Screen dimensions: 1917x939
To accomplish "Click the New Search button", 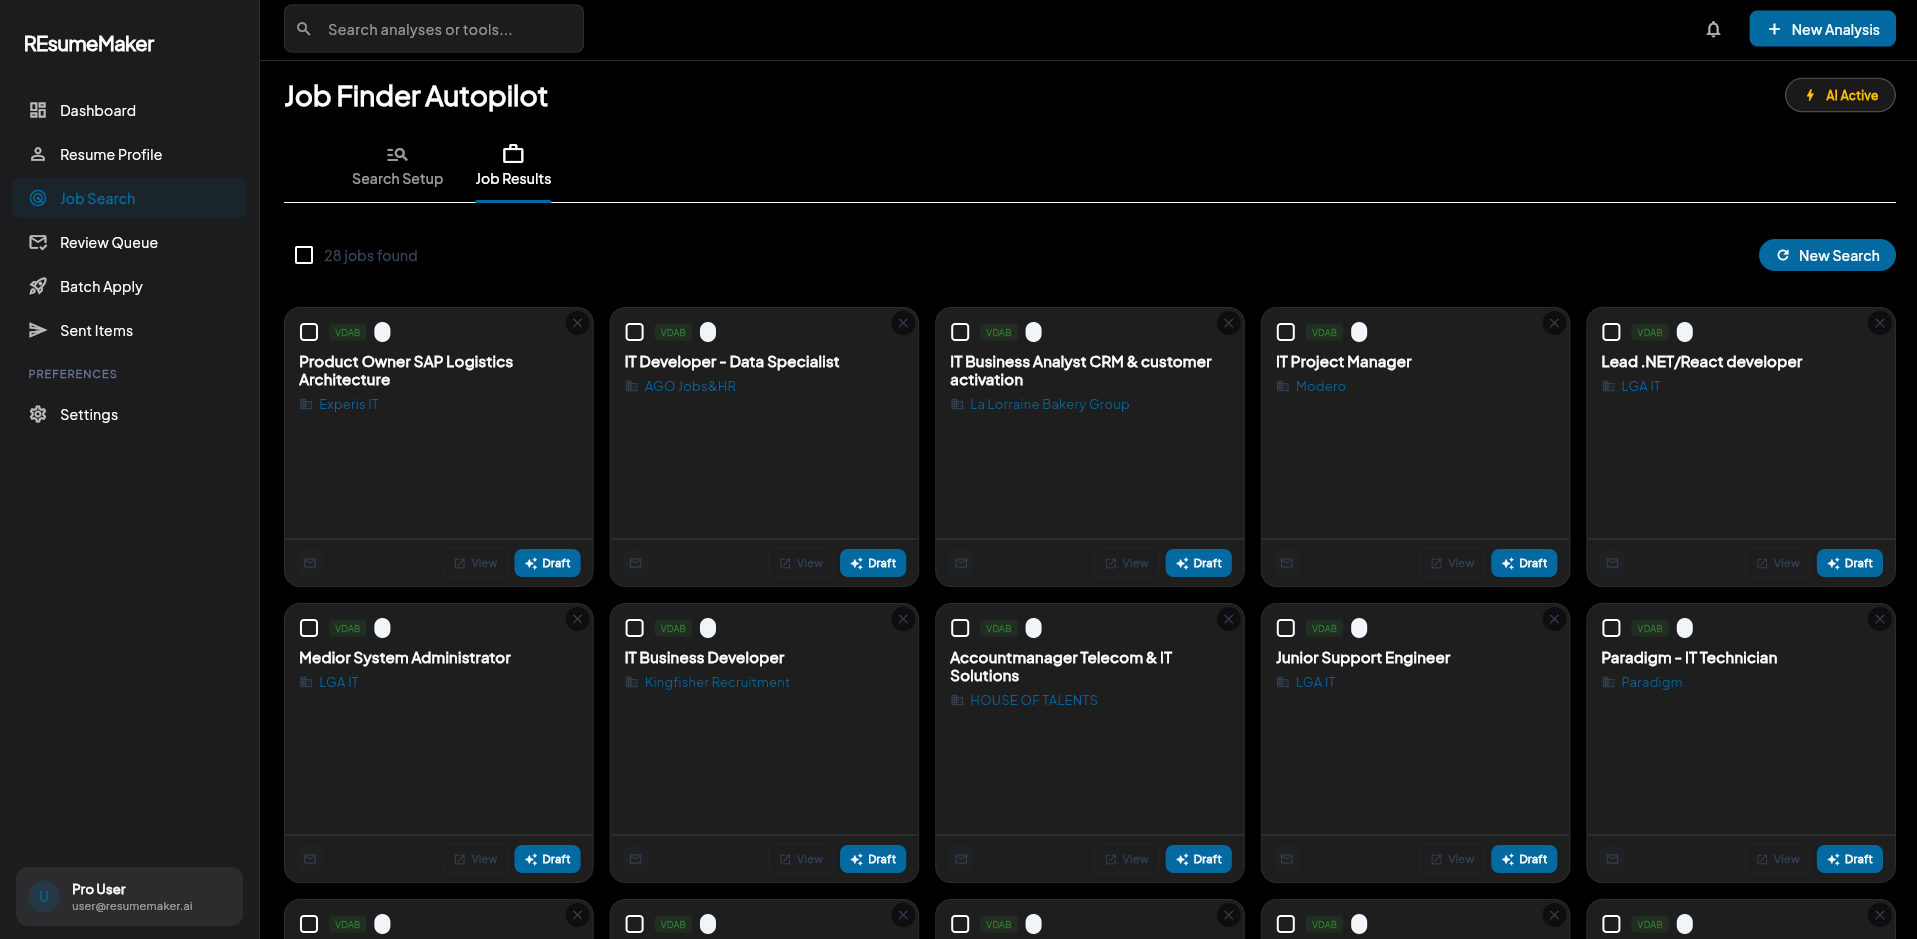I will click(1826, 256).
